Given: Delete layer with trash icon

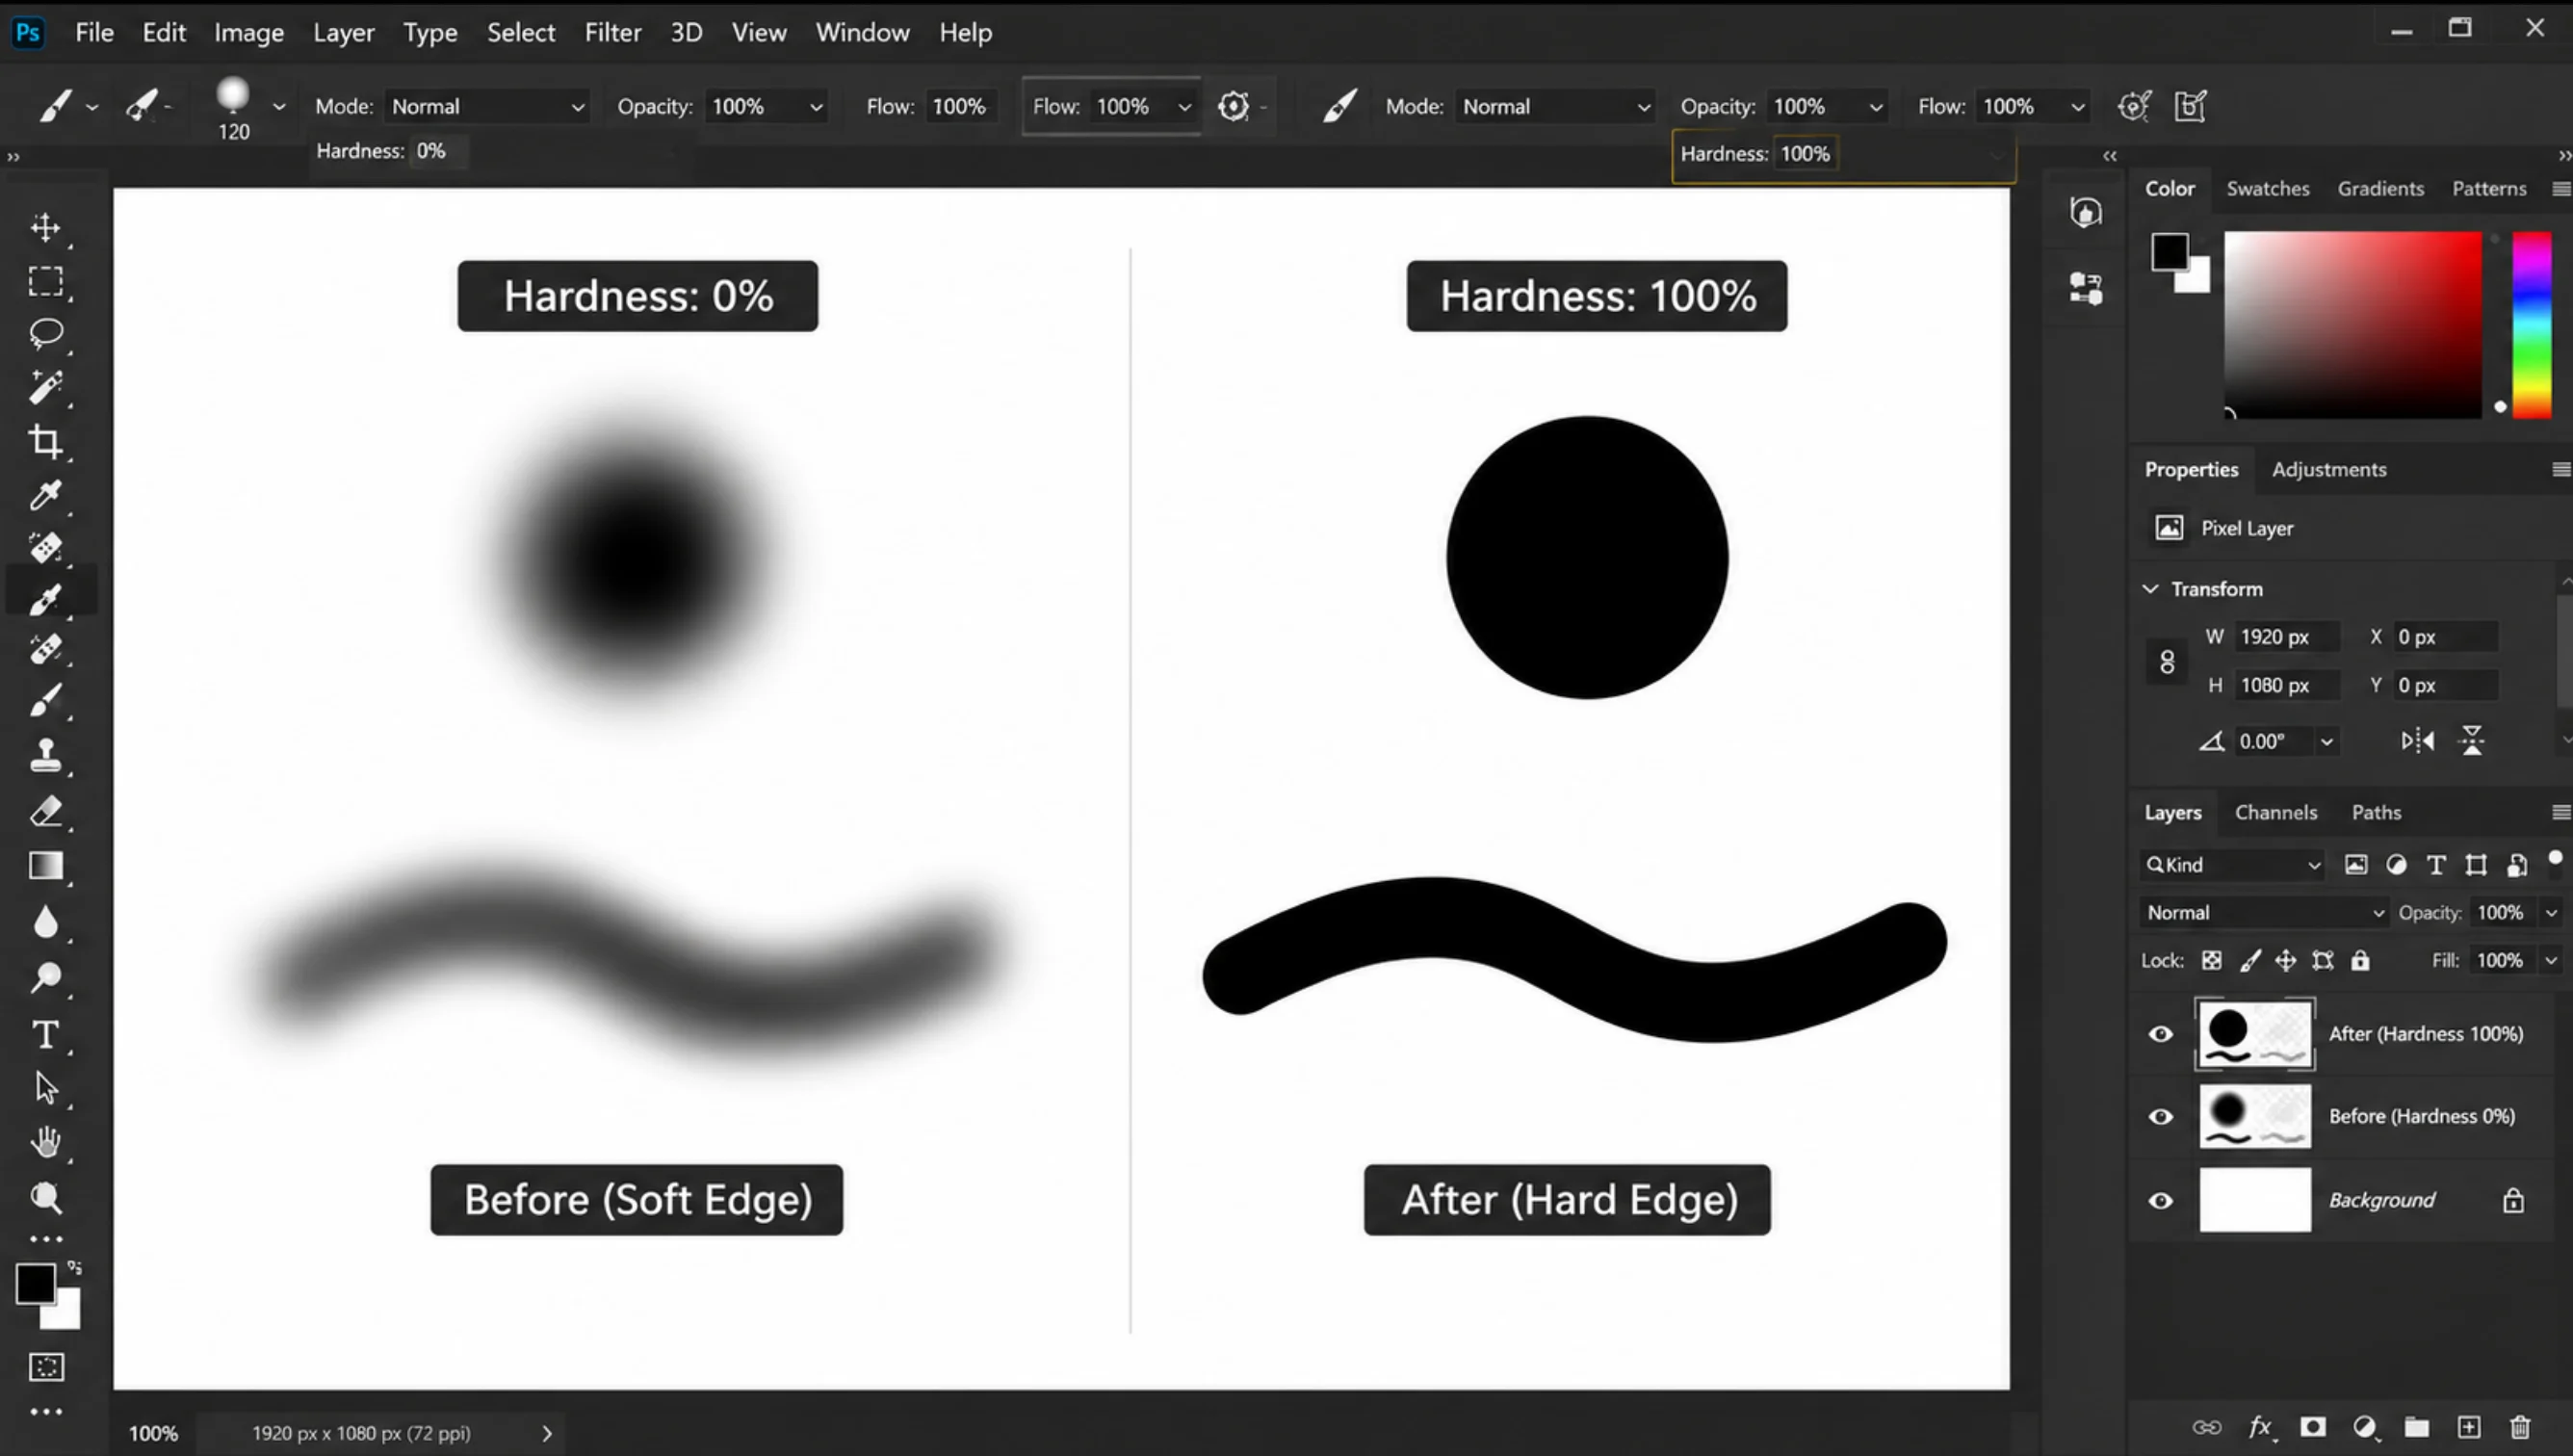Looking at the screenshot, I should click(x=2521, y=1427).
